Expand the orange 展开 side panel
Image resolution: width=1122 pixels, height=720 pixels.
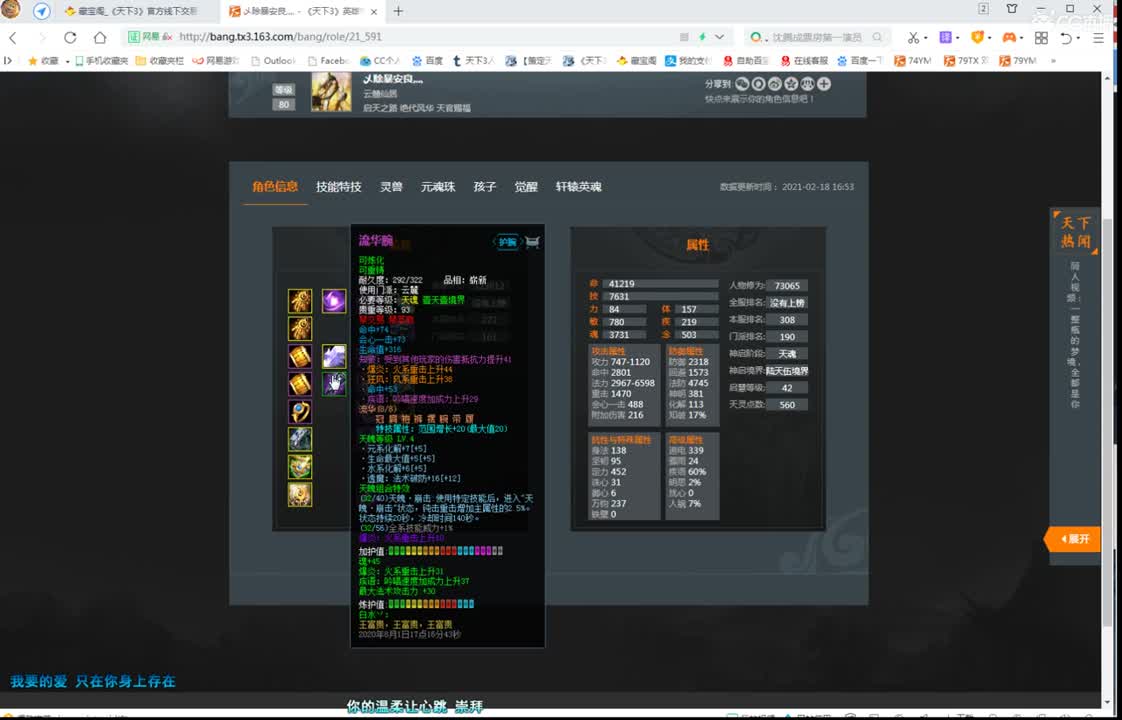click(1074, 539)
